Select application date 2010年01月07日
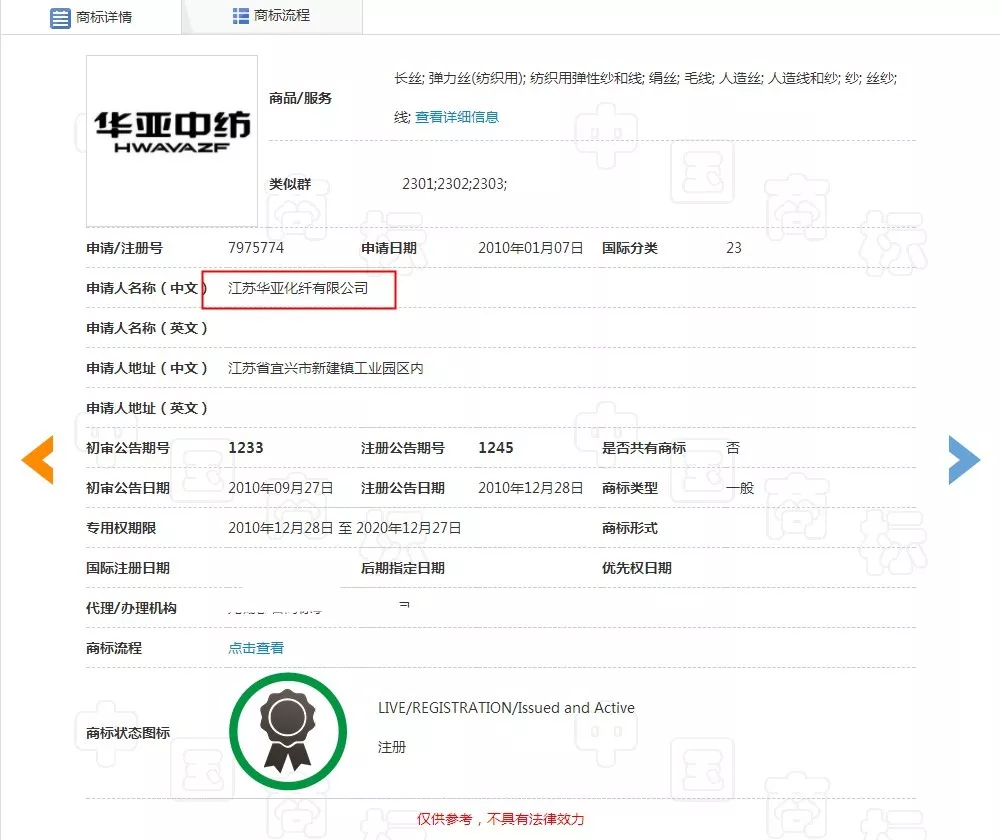Screen dimensions: 1000x840 [531, 248]
